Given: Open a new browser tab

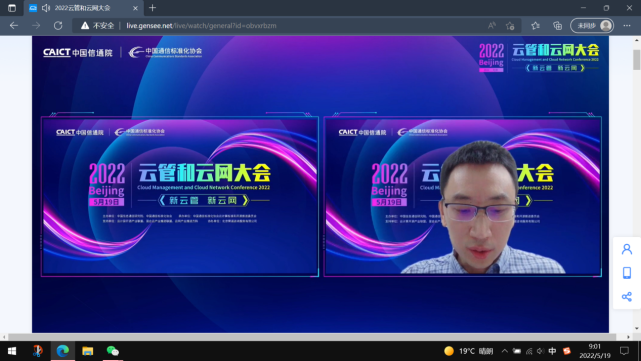Looking at the screenshot, I should pyautogui.click(x=152, y=8).
